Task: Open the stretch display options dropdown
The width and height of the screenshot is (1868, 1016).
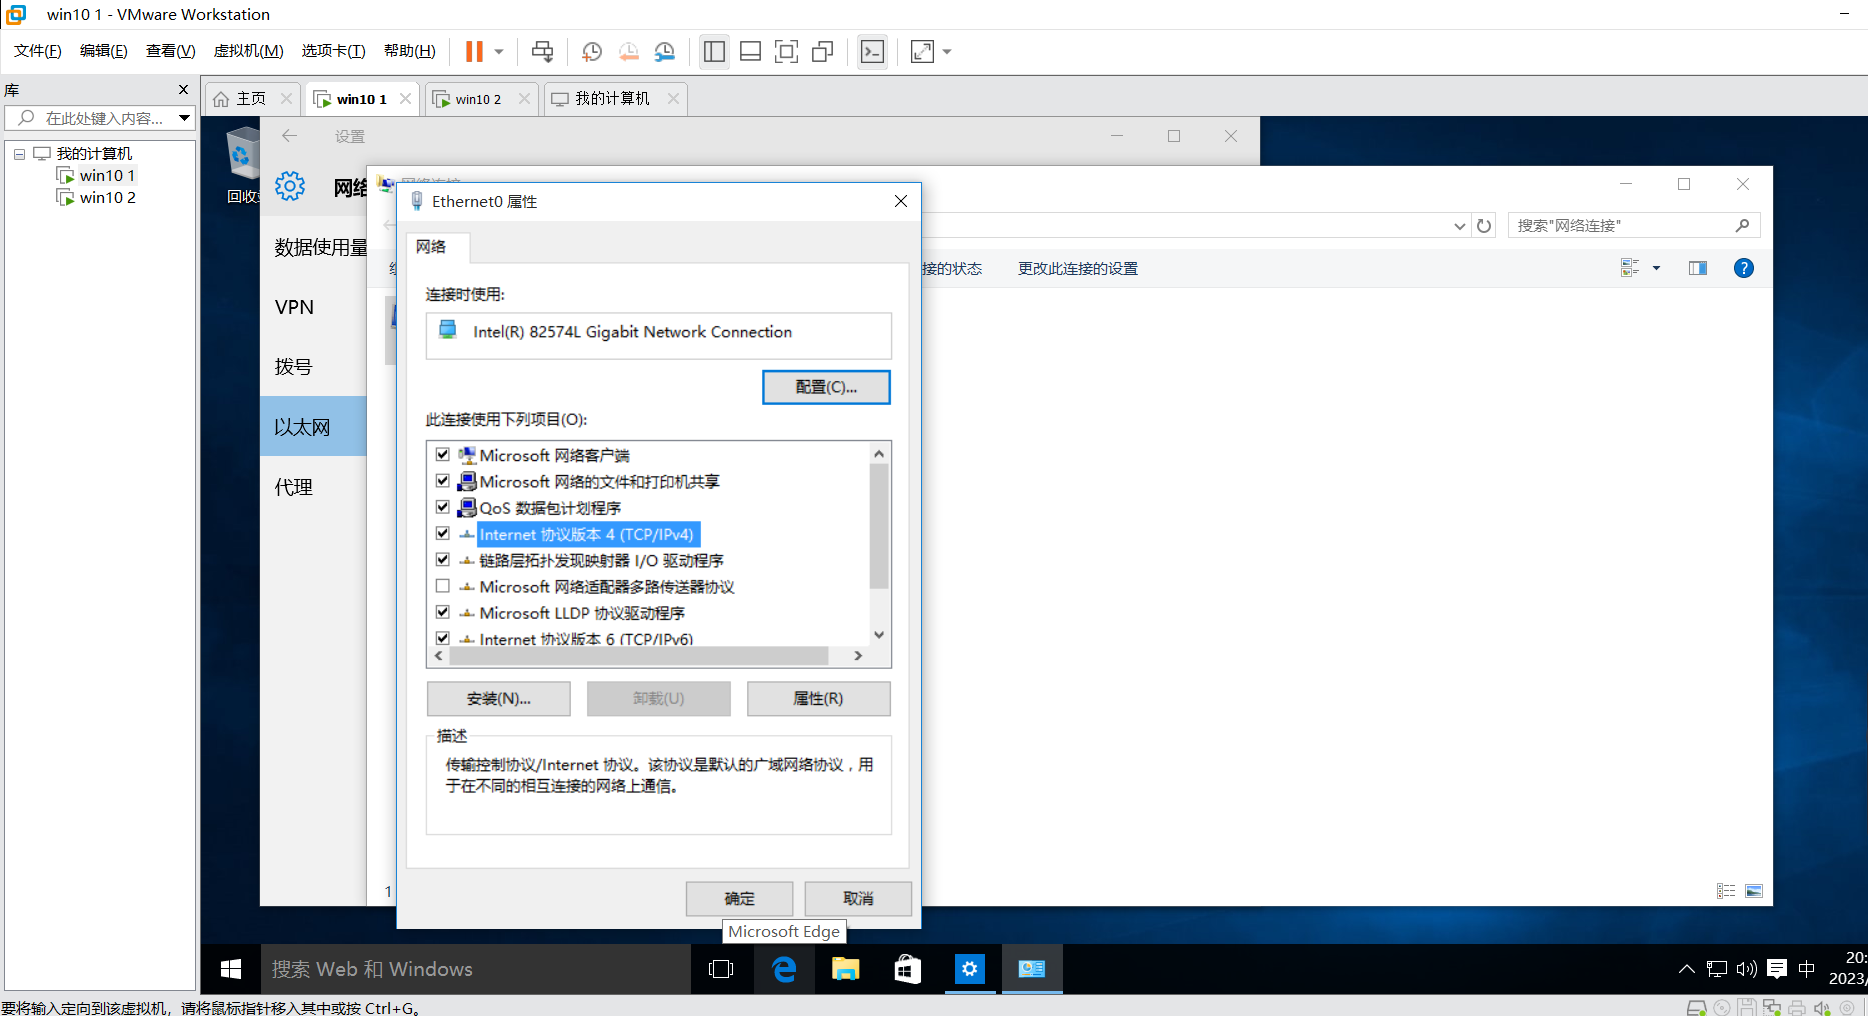Action: click(947, 51)
